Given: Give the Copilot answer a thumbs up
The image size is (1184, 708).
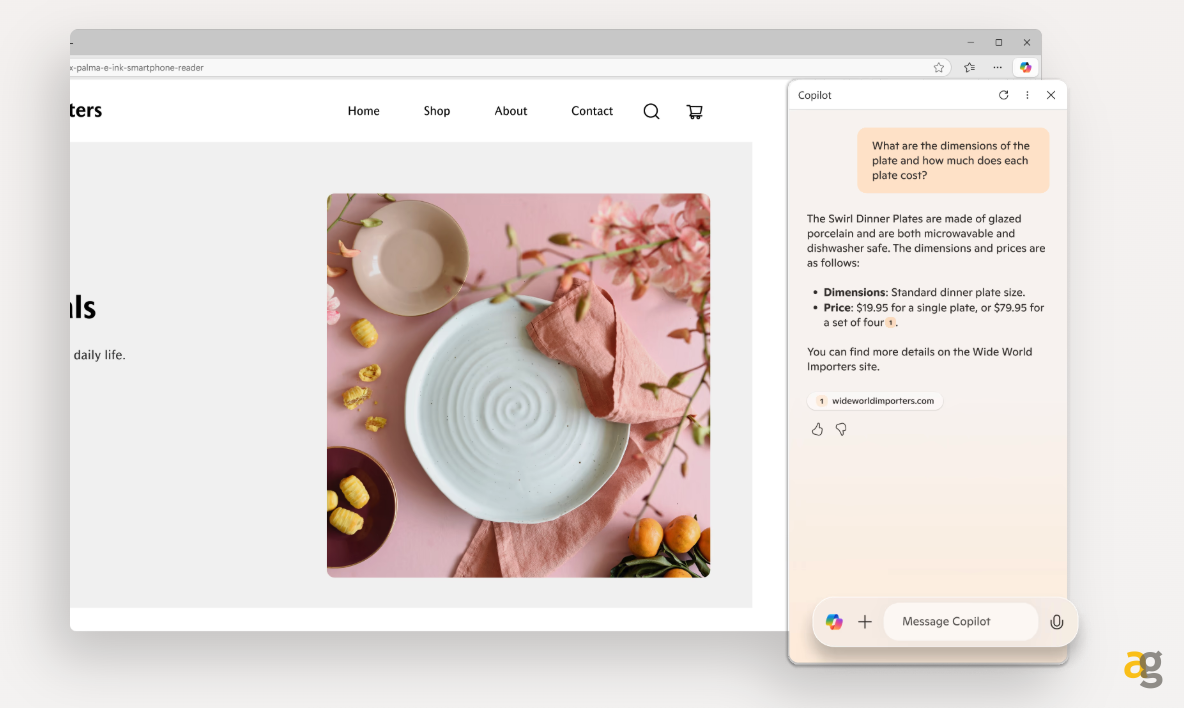Looking at the screenshot, I should [817, 429].
